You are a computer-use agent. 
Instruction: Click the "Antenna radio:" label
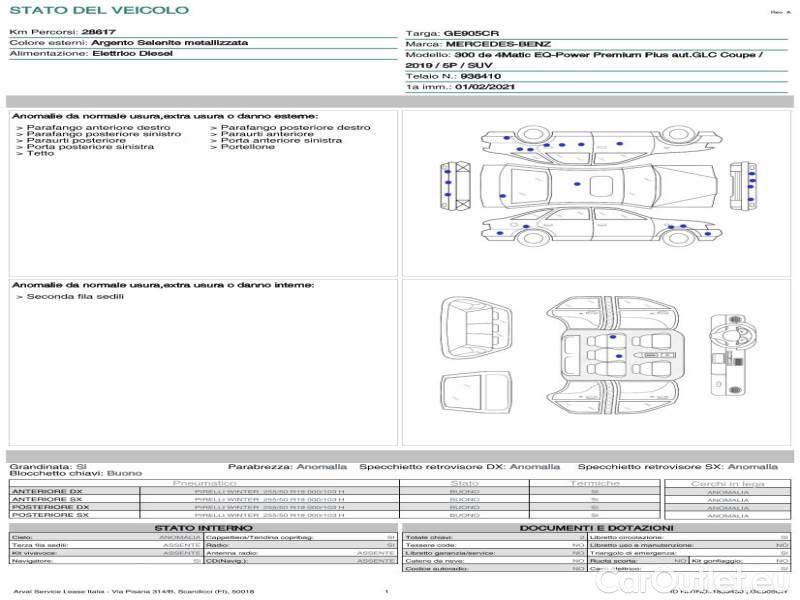(232, 553)
